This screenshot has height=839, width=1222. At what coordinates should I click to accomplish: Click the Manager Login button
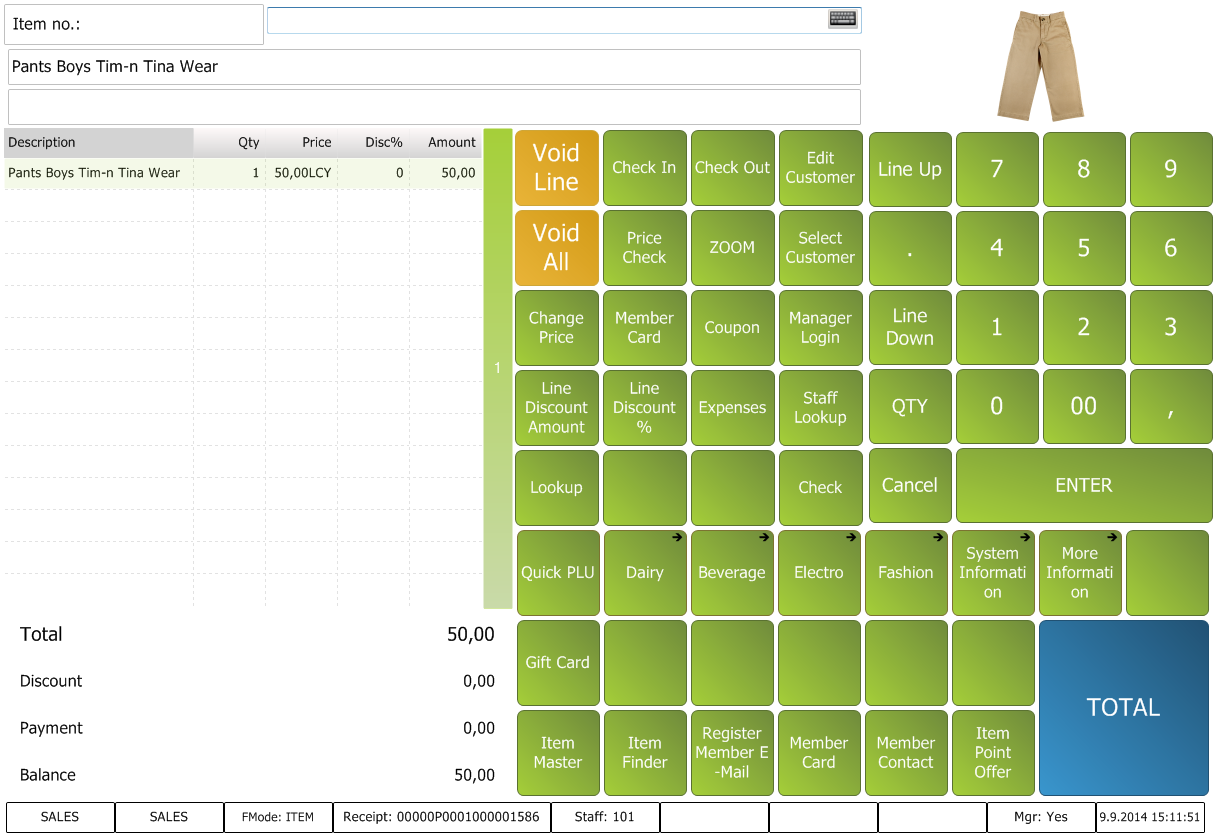point(820,328)
